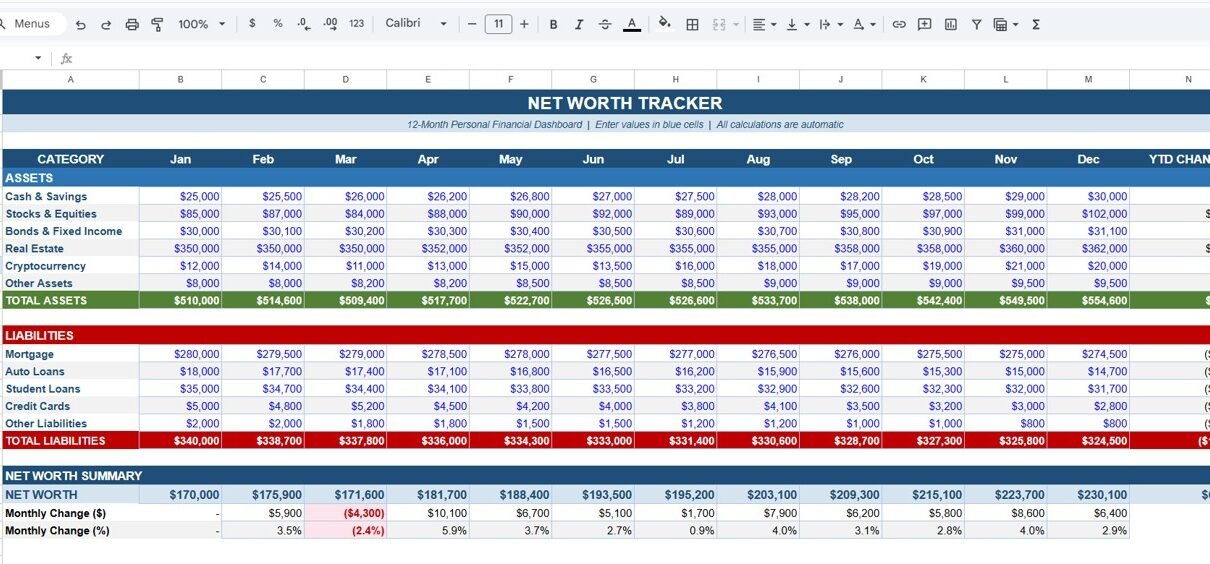Open horizontal align dropdown

[x=764, y=24]
